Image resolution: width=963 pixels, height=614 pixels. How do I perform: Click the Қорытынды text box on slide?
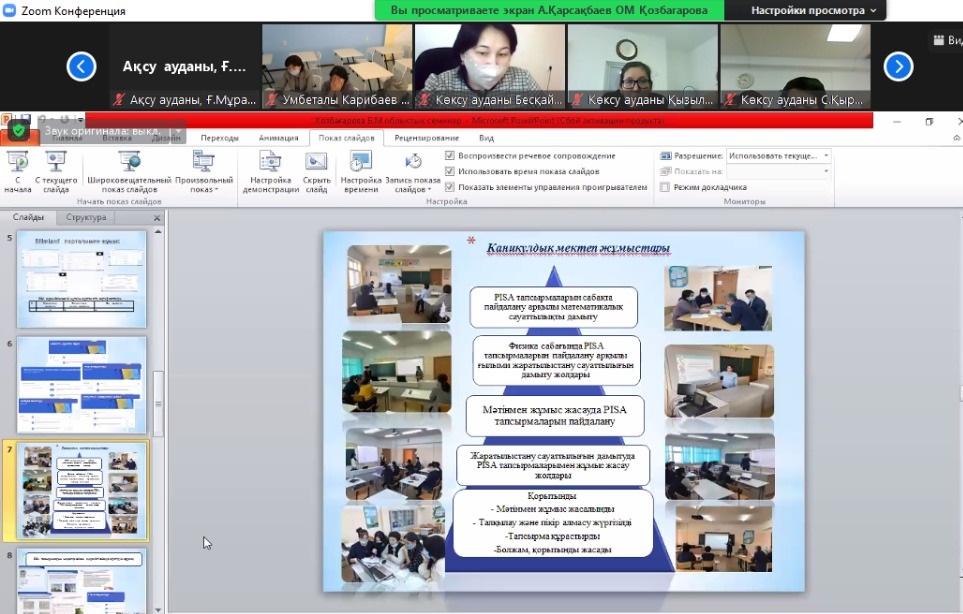pos(553,523)
